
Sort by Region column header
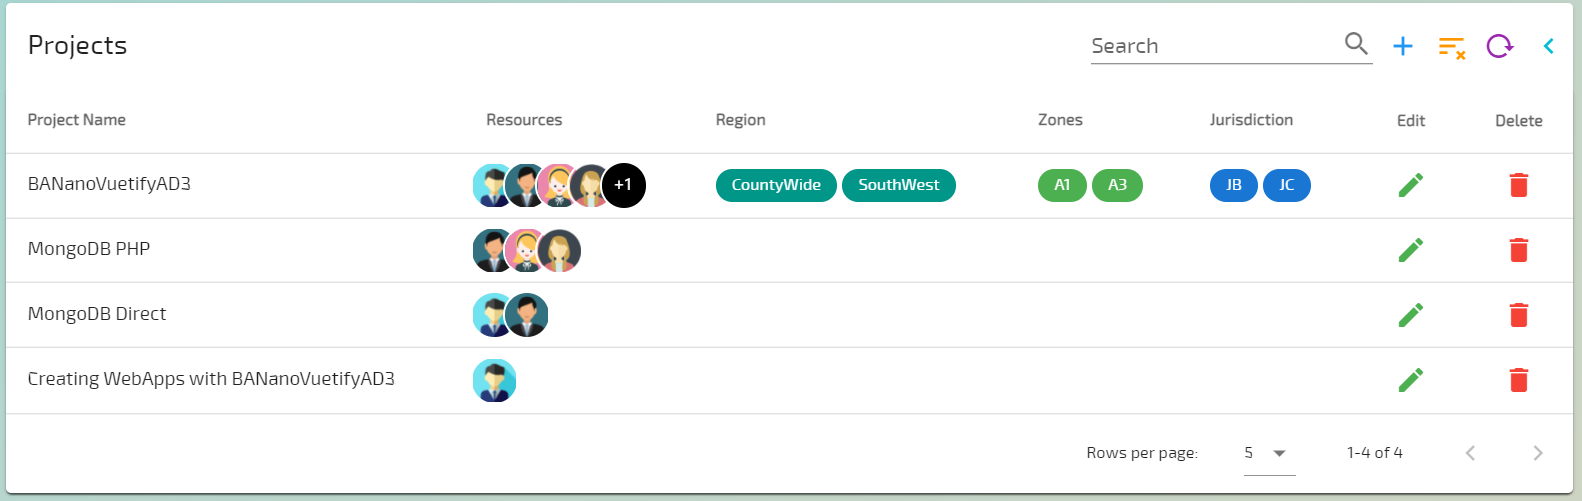click(x=741, y=120)
